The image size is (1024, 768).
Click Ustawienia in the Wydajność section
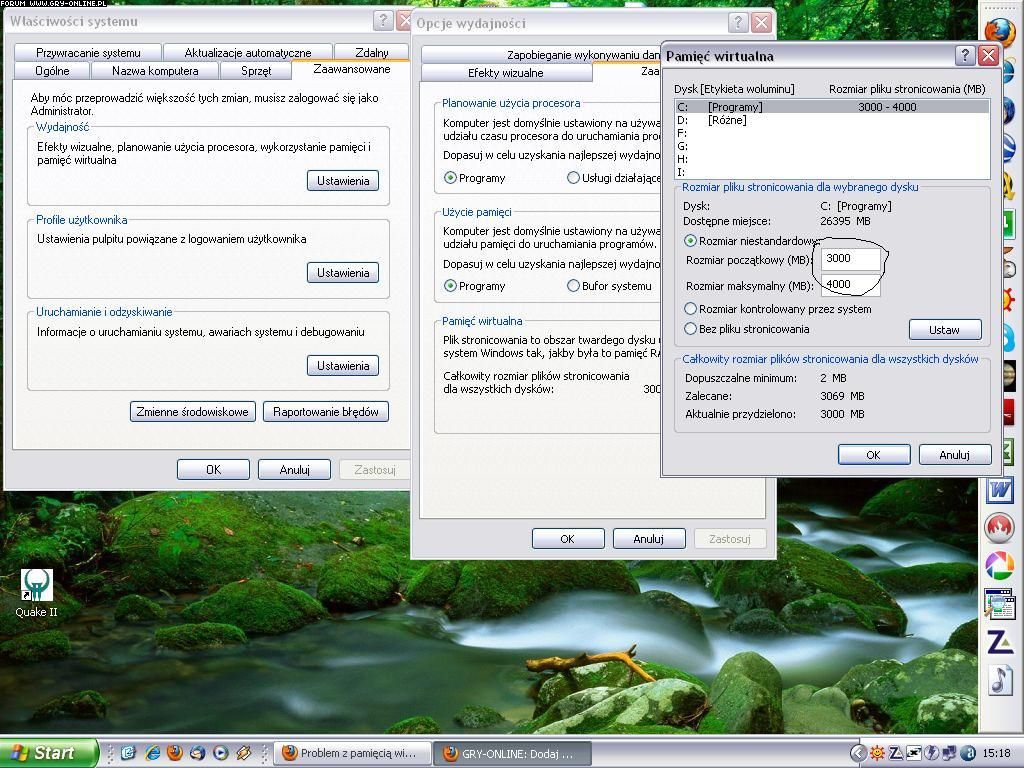tap(343, 181)
